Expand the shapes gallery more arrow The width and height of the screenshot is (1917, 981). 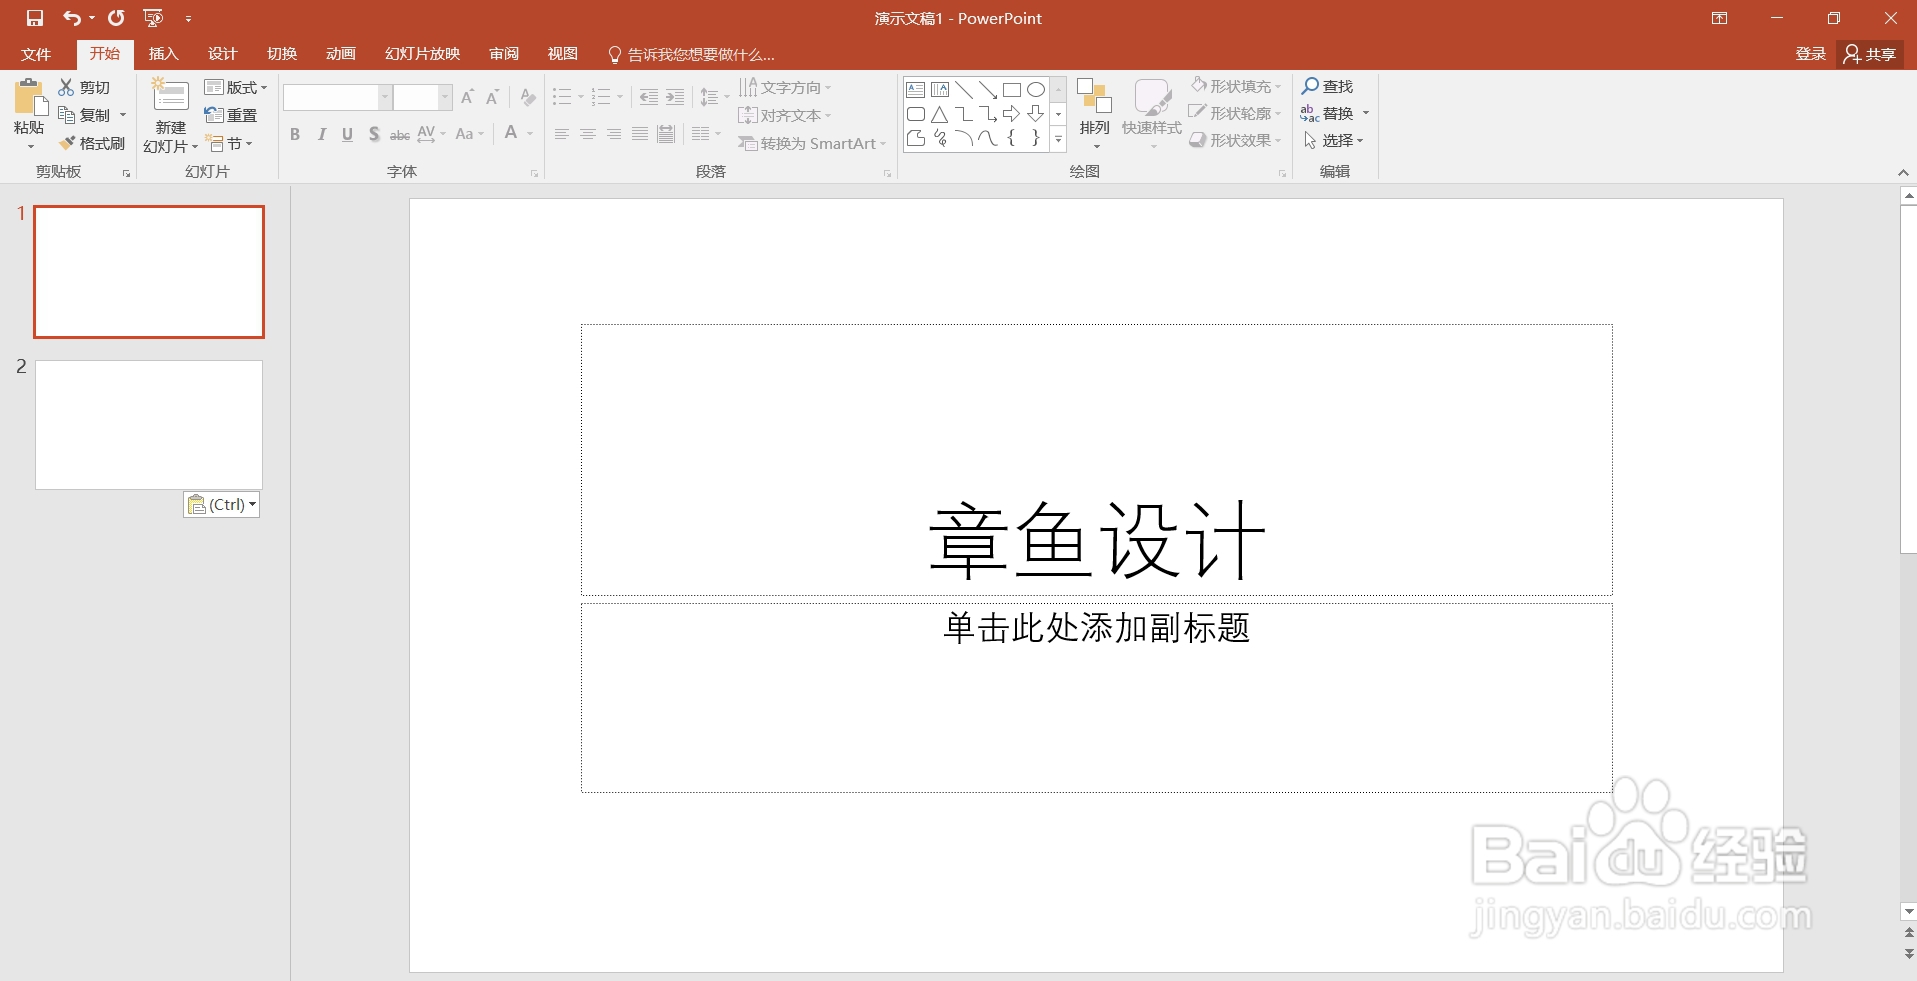pos(1058,140)
